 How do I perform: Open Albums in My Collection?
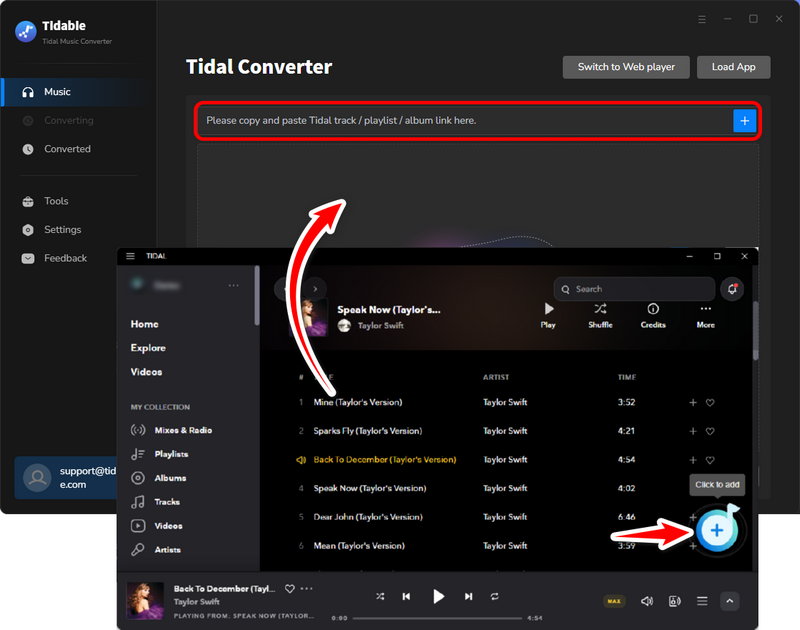159,478
